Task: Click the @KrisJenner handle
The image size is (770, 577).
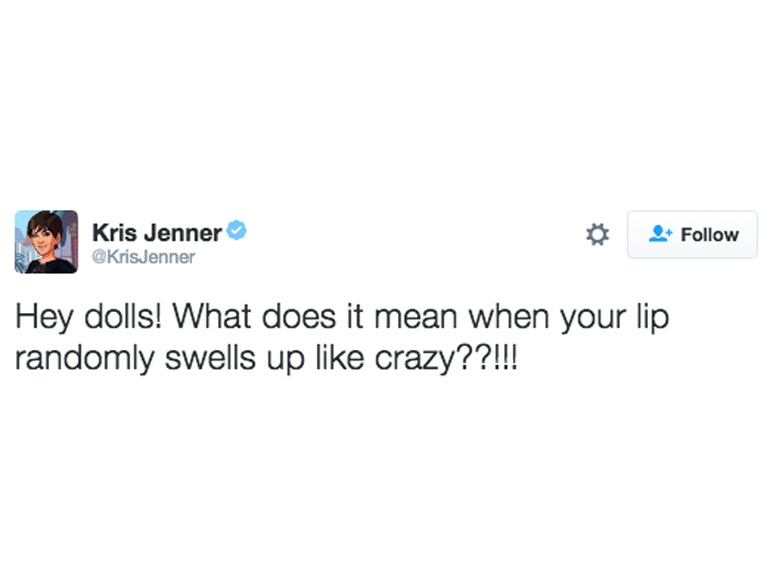Action: (143, 258)
